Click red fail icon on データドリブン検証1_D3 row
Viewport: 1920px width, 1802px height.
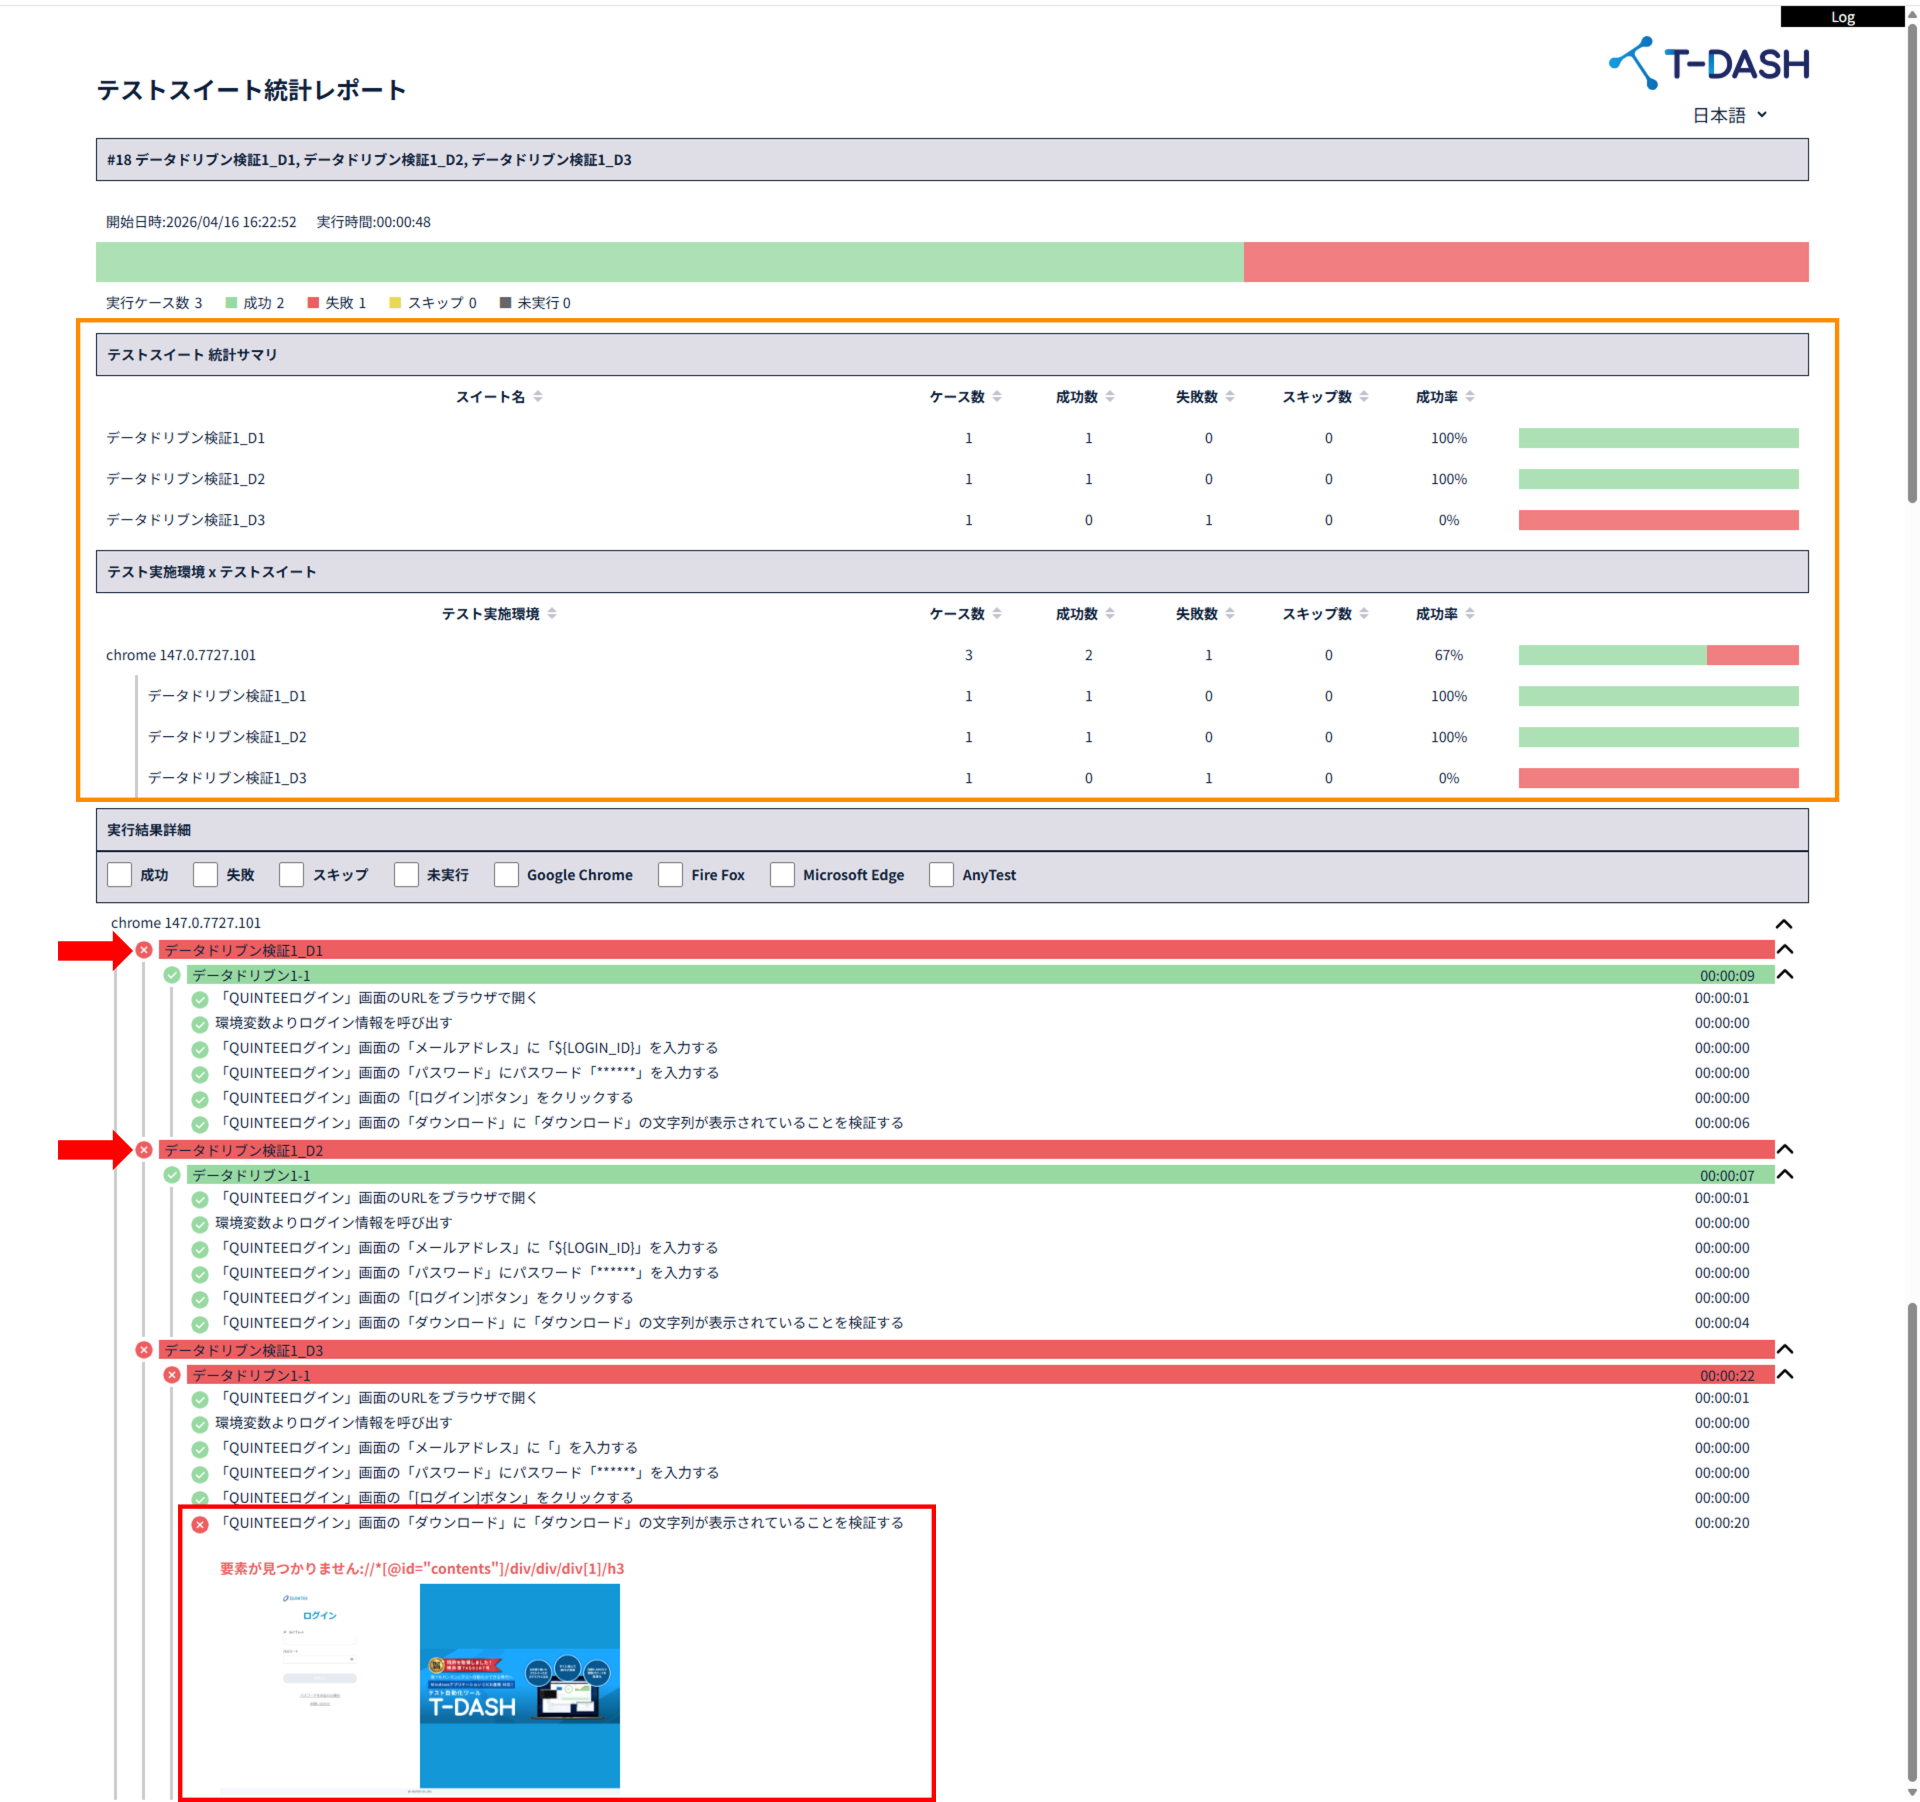point(144,1350)
